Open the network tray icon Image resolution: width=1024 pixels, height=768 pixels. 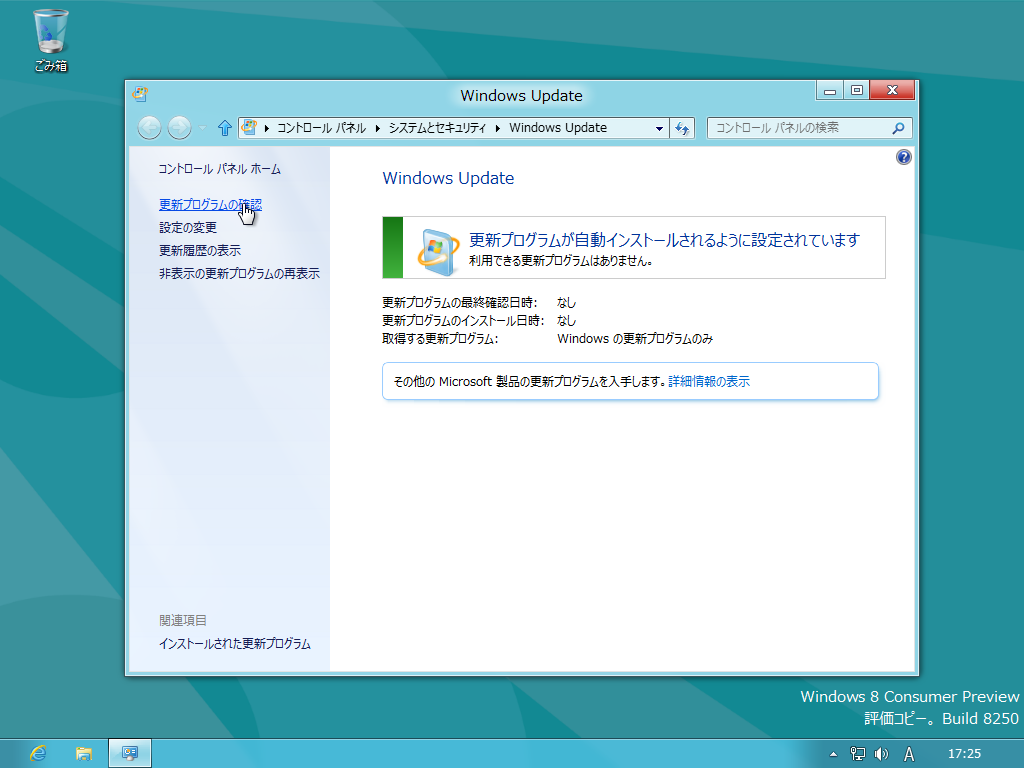[857, 754]
